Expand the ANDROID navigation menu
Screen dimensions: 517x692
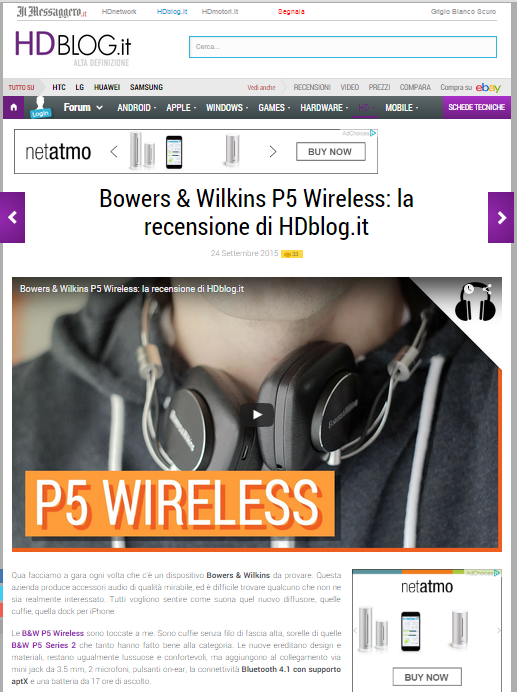[x=136, y=108]
